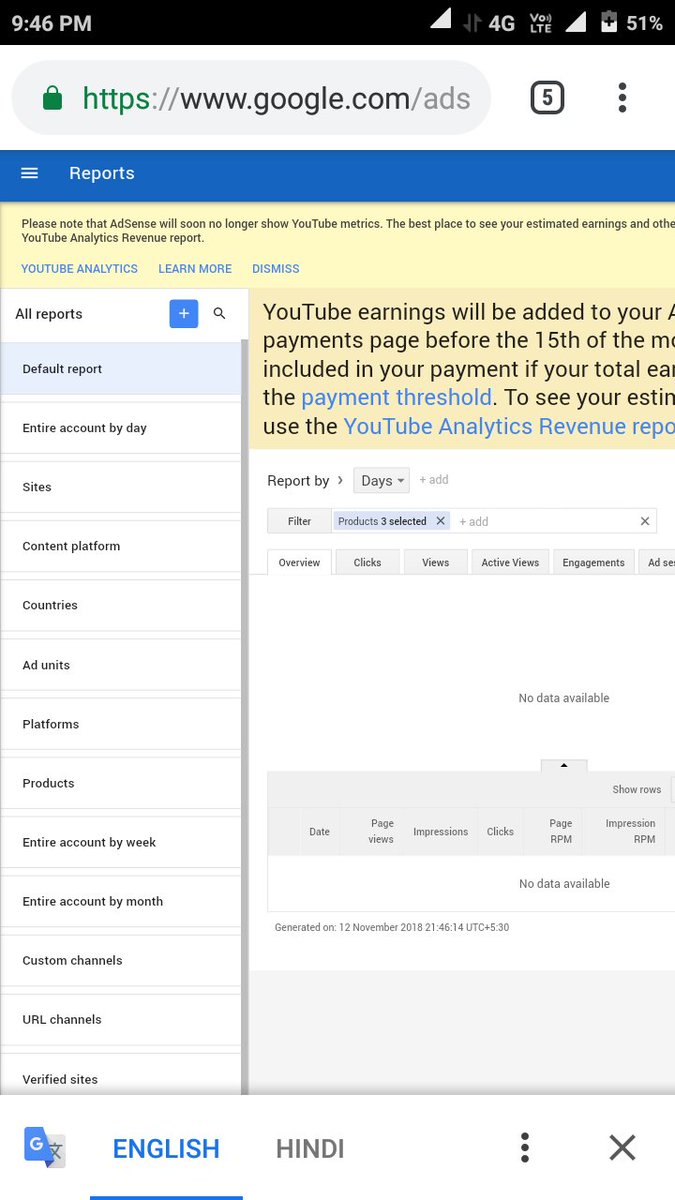Viewport: 675px width, 1200px height.
Task: Tap the Google Translate logo icon
Action: [45, 1147]
